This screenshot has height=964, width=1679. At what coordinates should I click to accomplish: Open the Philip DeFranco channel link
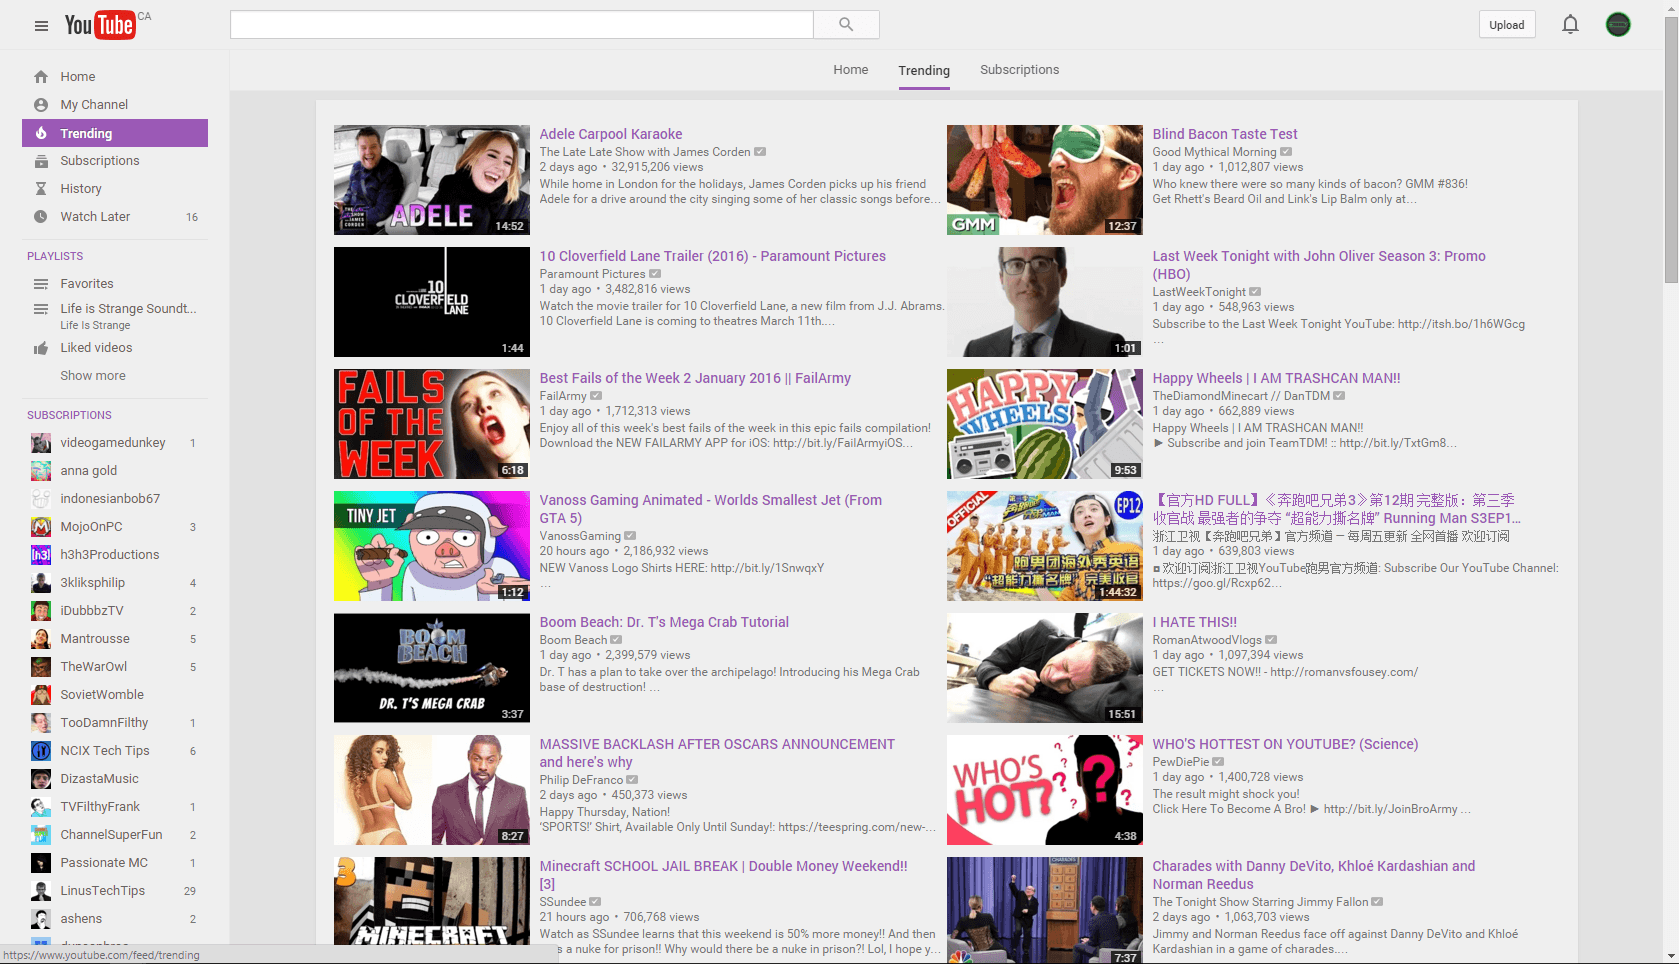tap(581, 780)
